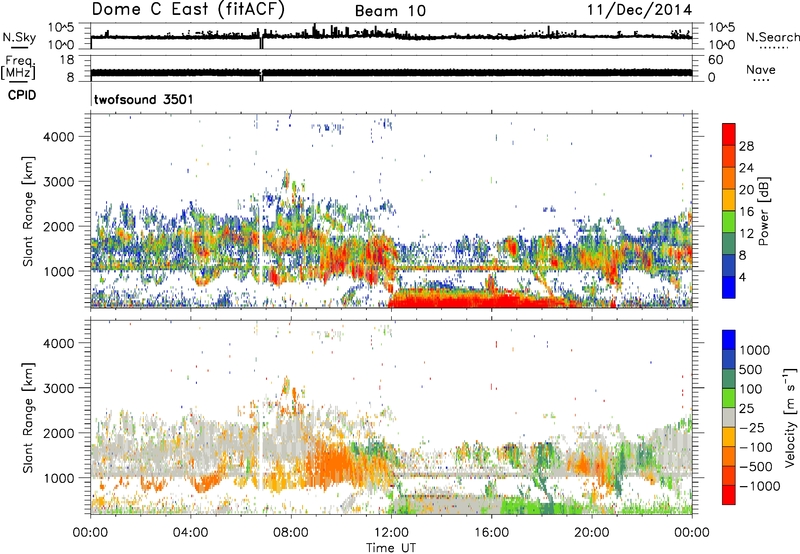
Task: Click the "4000" tick on the power panel axis
Action: coord(59,137)
